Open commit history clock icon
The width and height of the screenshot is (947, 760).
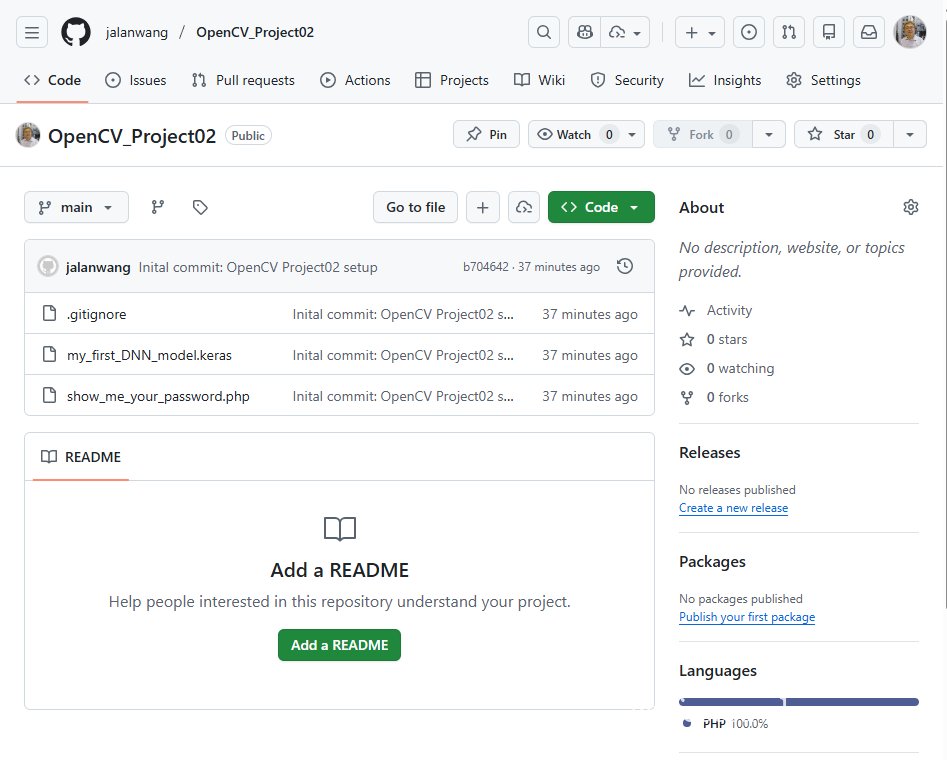point(625,266)
